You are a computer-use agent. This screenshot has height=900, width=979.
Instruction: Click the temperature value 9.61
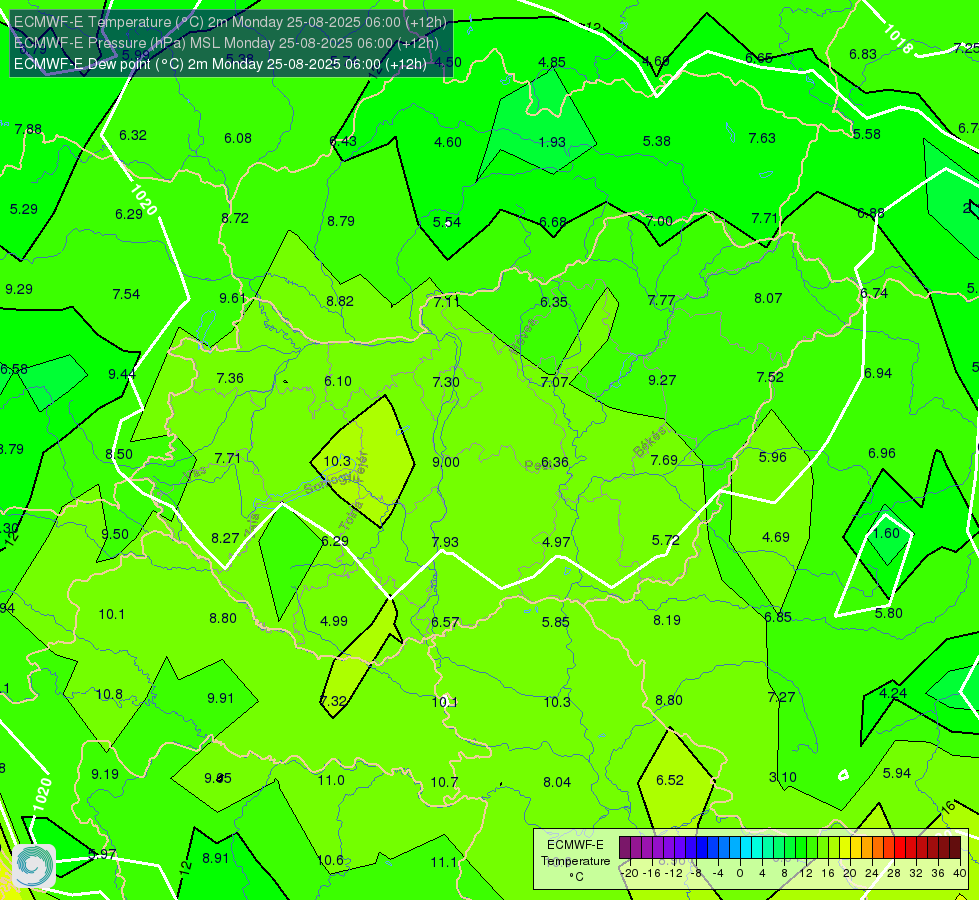tap(233, 298)
